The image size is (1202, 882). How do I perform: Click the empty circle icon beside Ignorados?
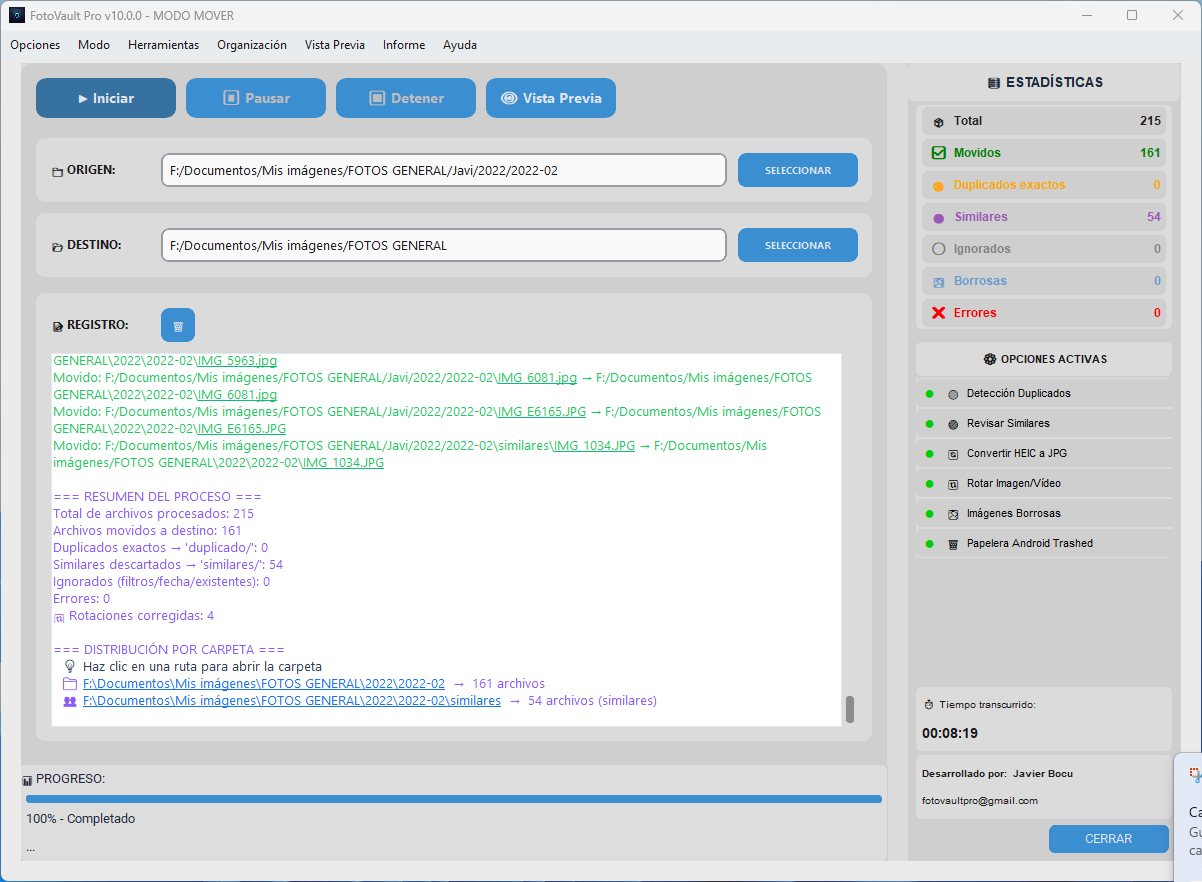pos(938,249)
